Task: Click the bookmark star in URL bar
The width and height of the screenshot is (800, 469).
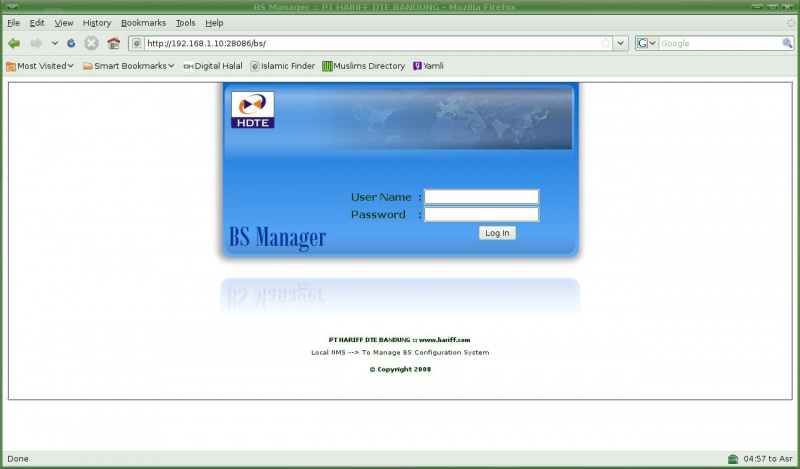Action: tap(605, 44)
